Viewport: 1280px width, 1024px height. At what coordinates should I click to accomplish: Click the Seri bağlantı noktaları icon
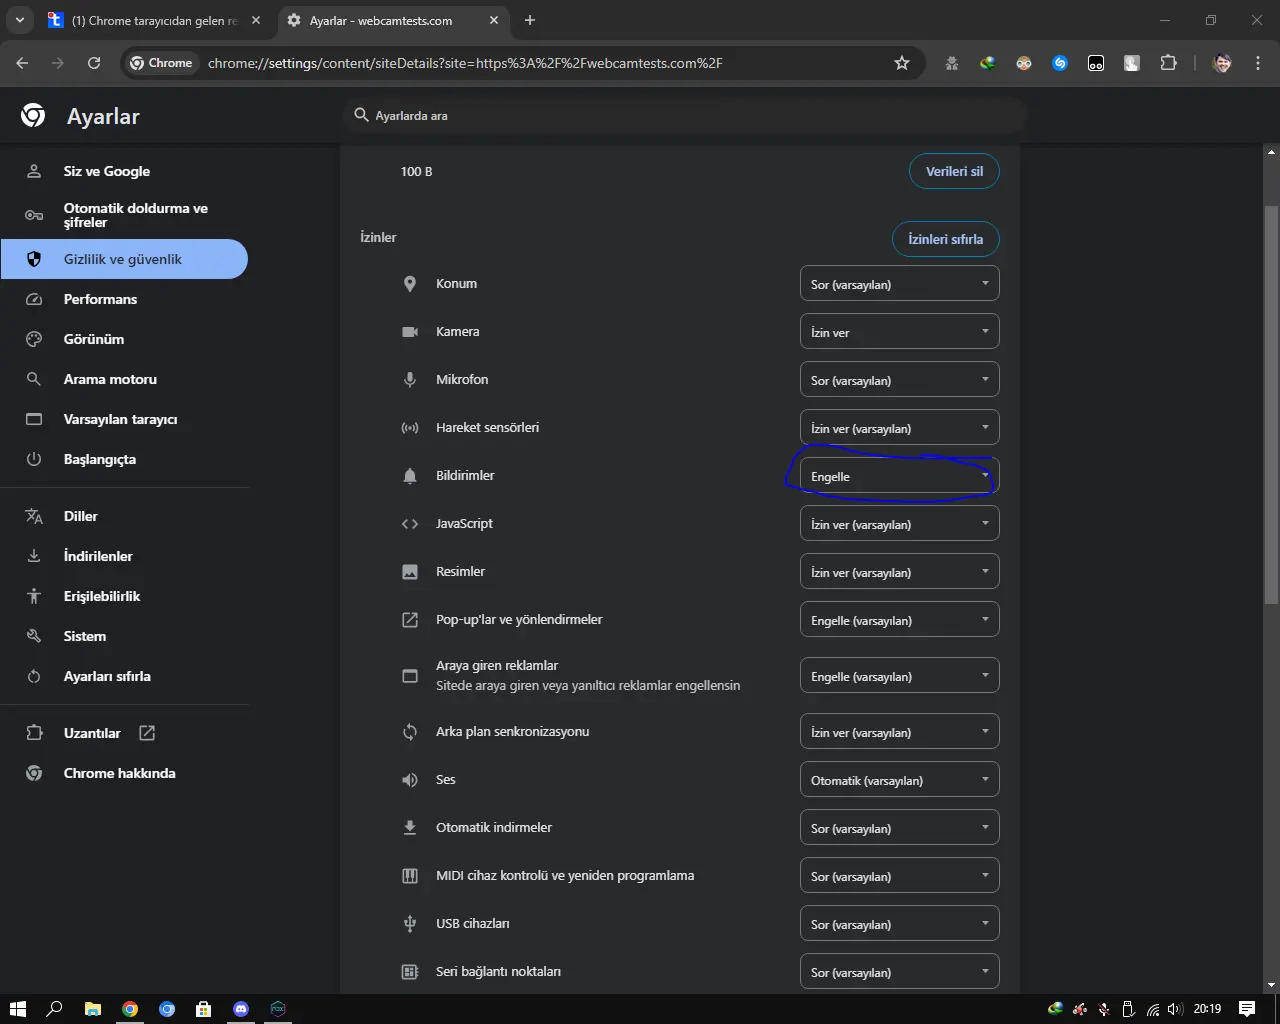pyautogui.click(x=410, y=972)
